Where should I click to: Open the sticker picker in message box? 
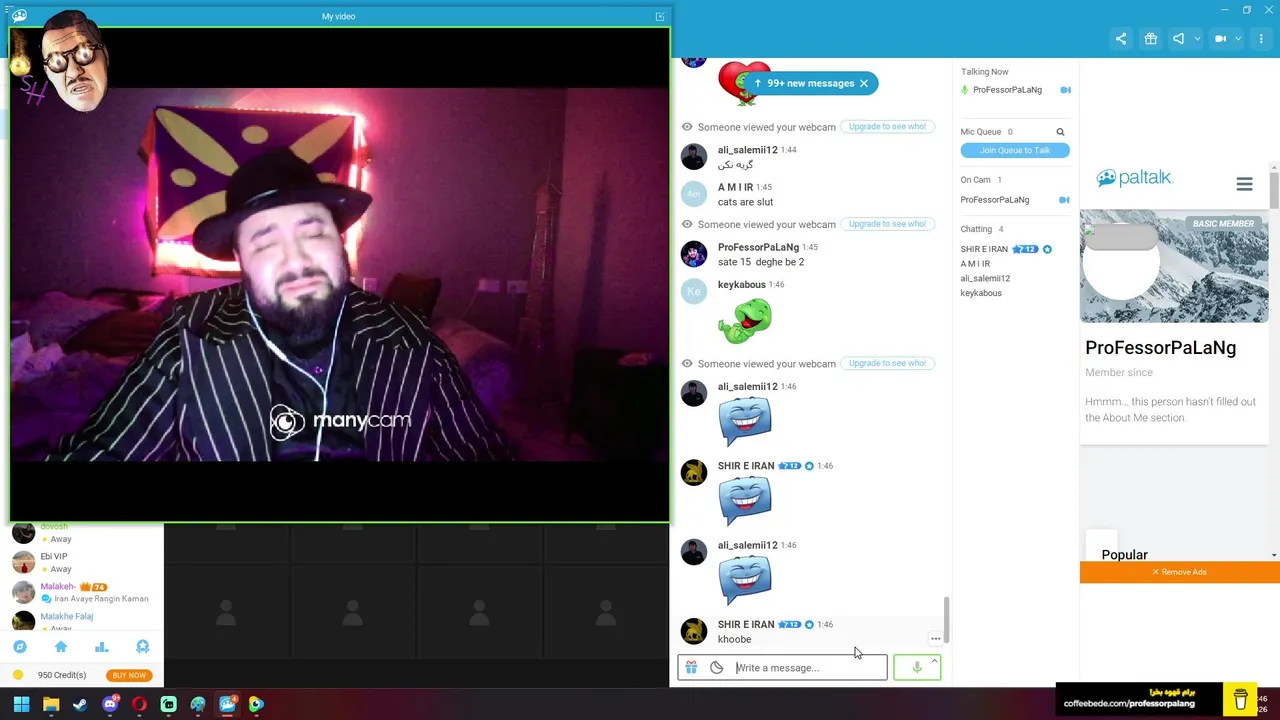[716, 668]
